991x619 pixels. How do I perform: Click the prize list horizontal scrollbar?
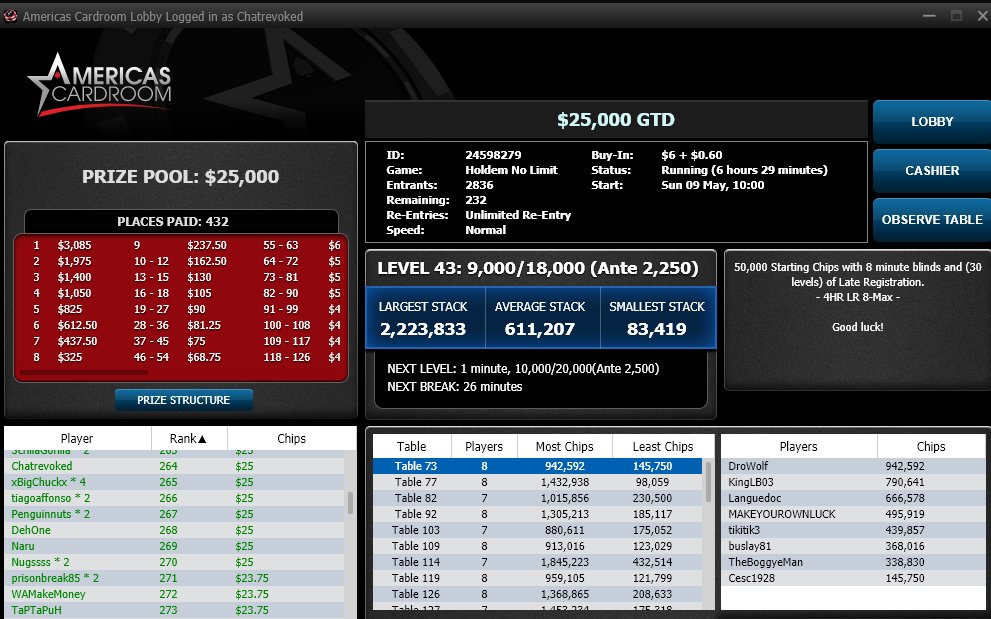[x=83, y=373]
